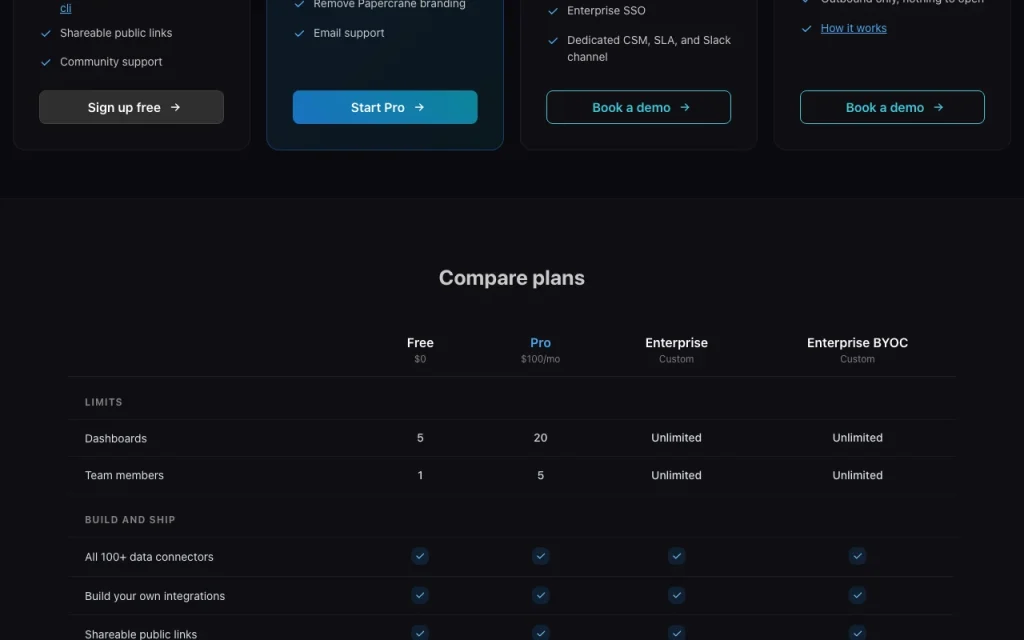Start the Pro plan
The image size is (1024, 640).
[x=385, y=107]
